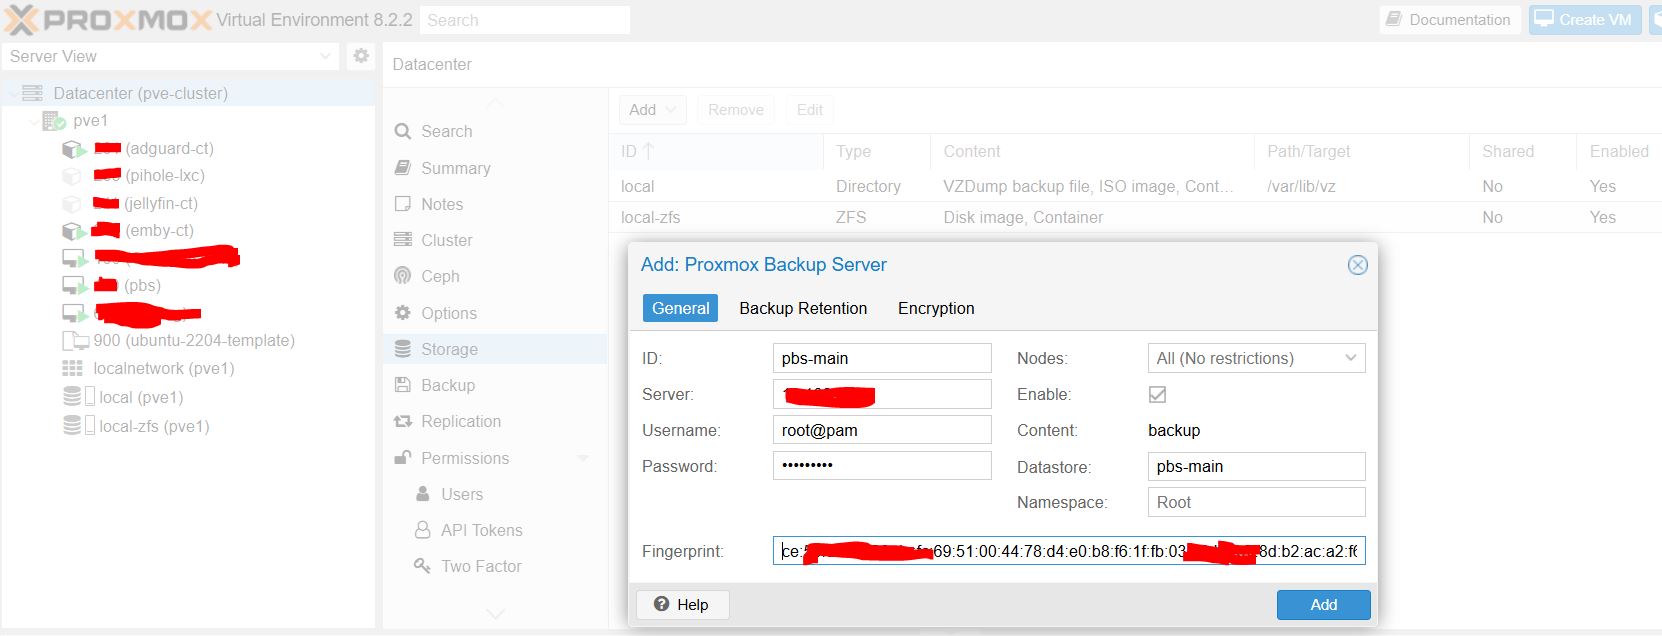The width and height of the screenshot is (1662, 636).
Task: Close the Add Proxmox Backup Server dialog
Action: pos(1357,265)
